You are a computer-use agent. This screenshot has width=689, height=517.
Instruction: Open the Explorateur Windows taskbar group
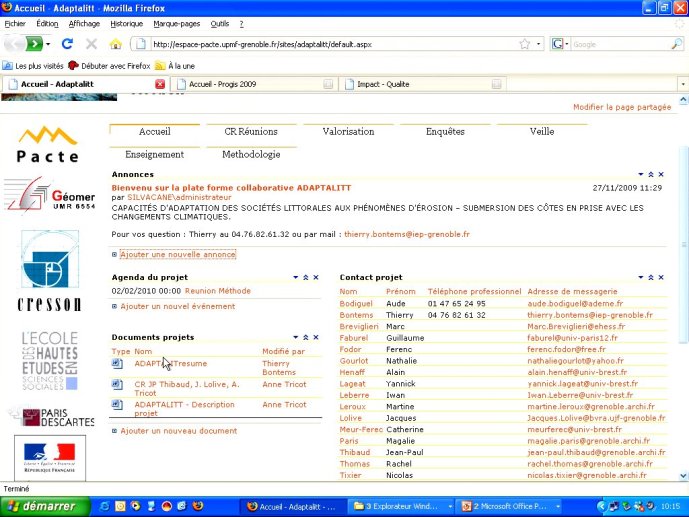pos(403,506)
